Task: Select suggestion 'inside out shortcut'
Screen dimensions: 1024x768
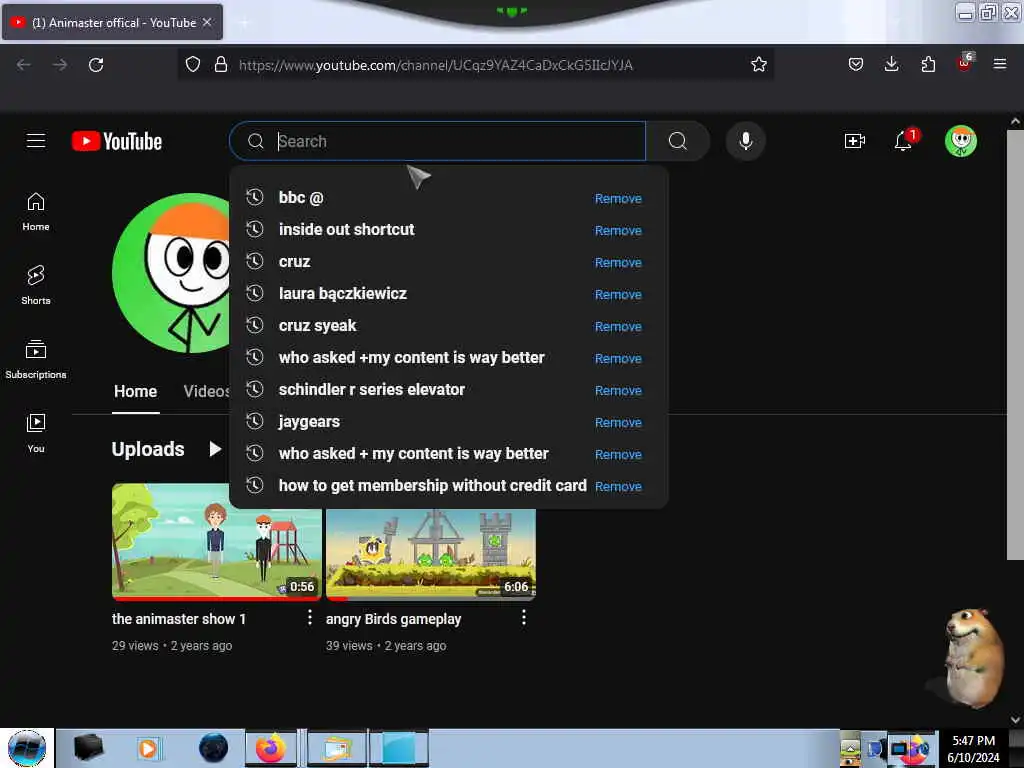Action: coord(346,229)
